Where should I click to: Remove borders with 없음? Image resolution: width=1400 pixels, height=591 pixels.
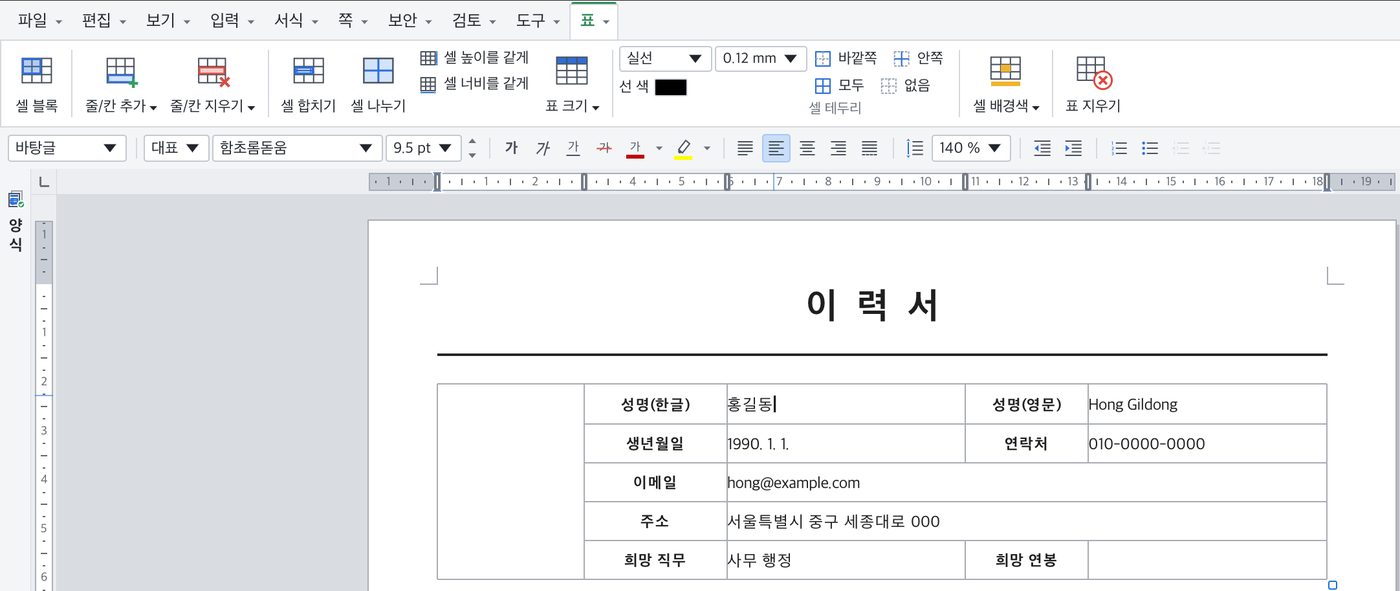905,86
